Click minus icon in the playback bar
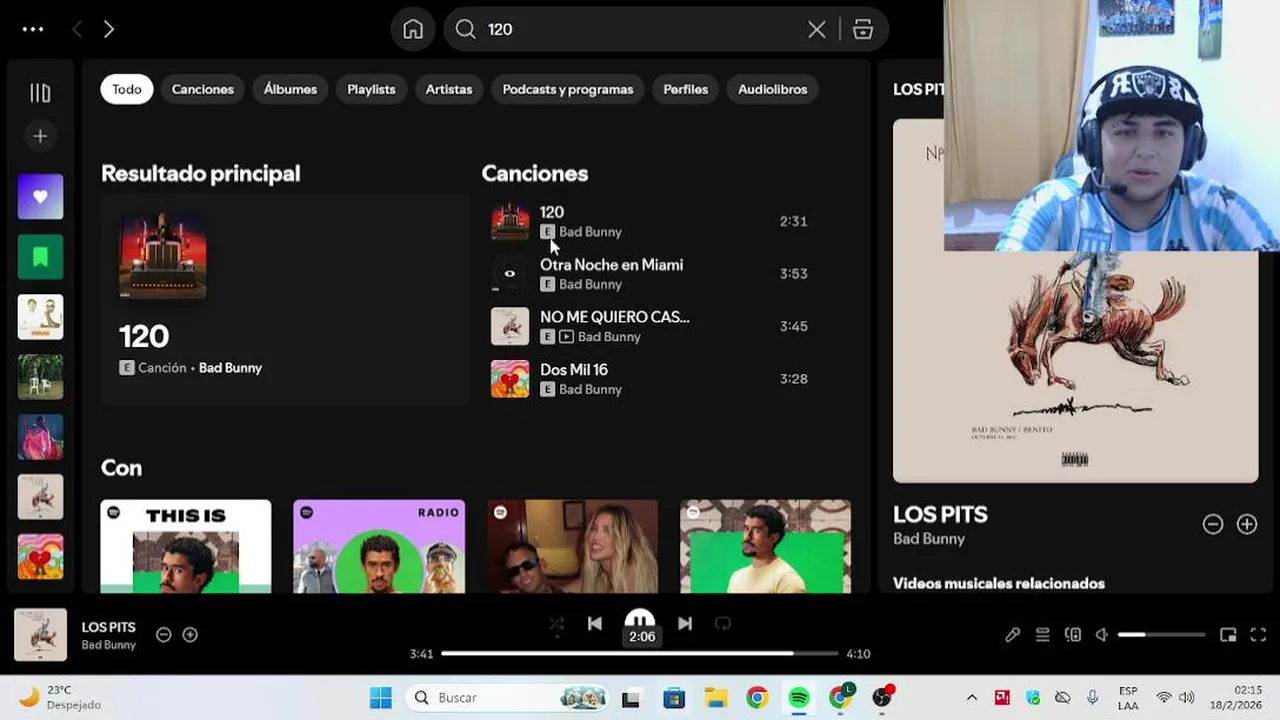 click(164, 635)
